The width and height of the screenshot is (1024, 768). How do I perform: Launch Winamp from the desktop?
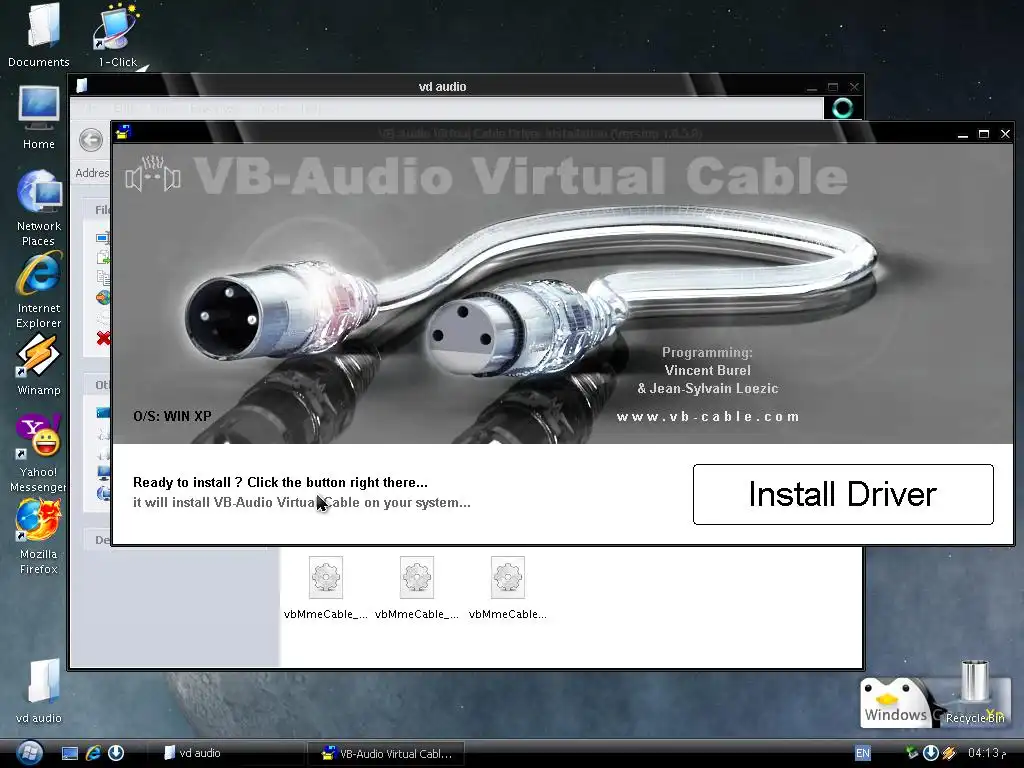pyautogui.click(x=39, y=364)
